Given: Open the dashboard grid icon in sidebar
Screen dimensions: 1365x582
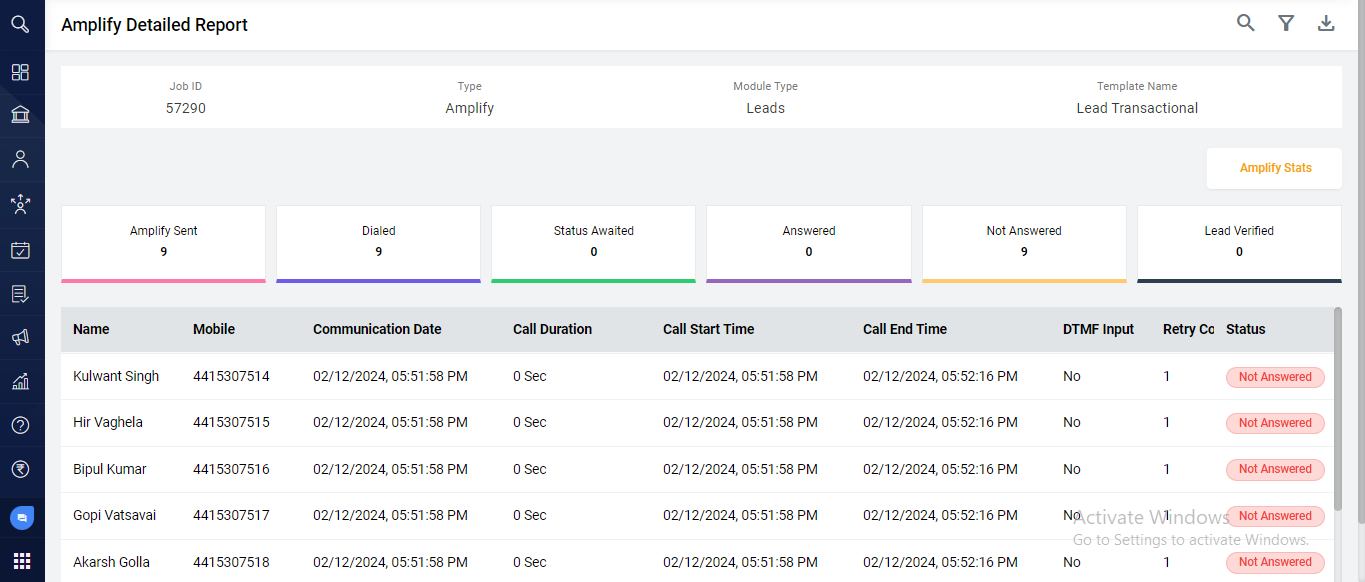Looking at the screenshot, I should pos(20,72).
